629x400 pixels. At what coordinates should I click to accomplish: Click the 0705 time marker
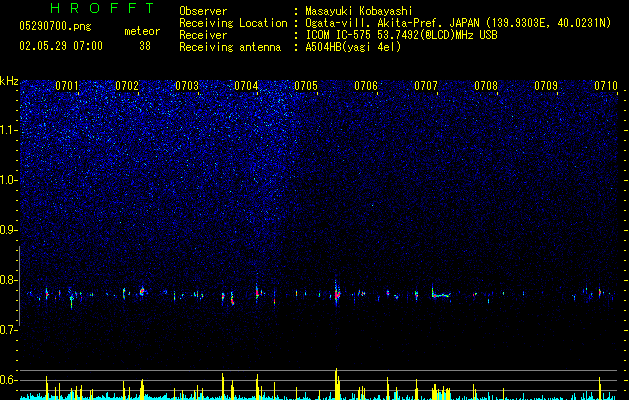(x=306, y=86)
